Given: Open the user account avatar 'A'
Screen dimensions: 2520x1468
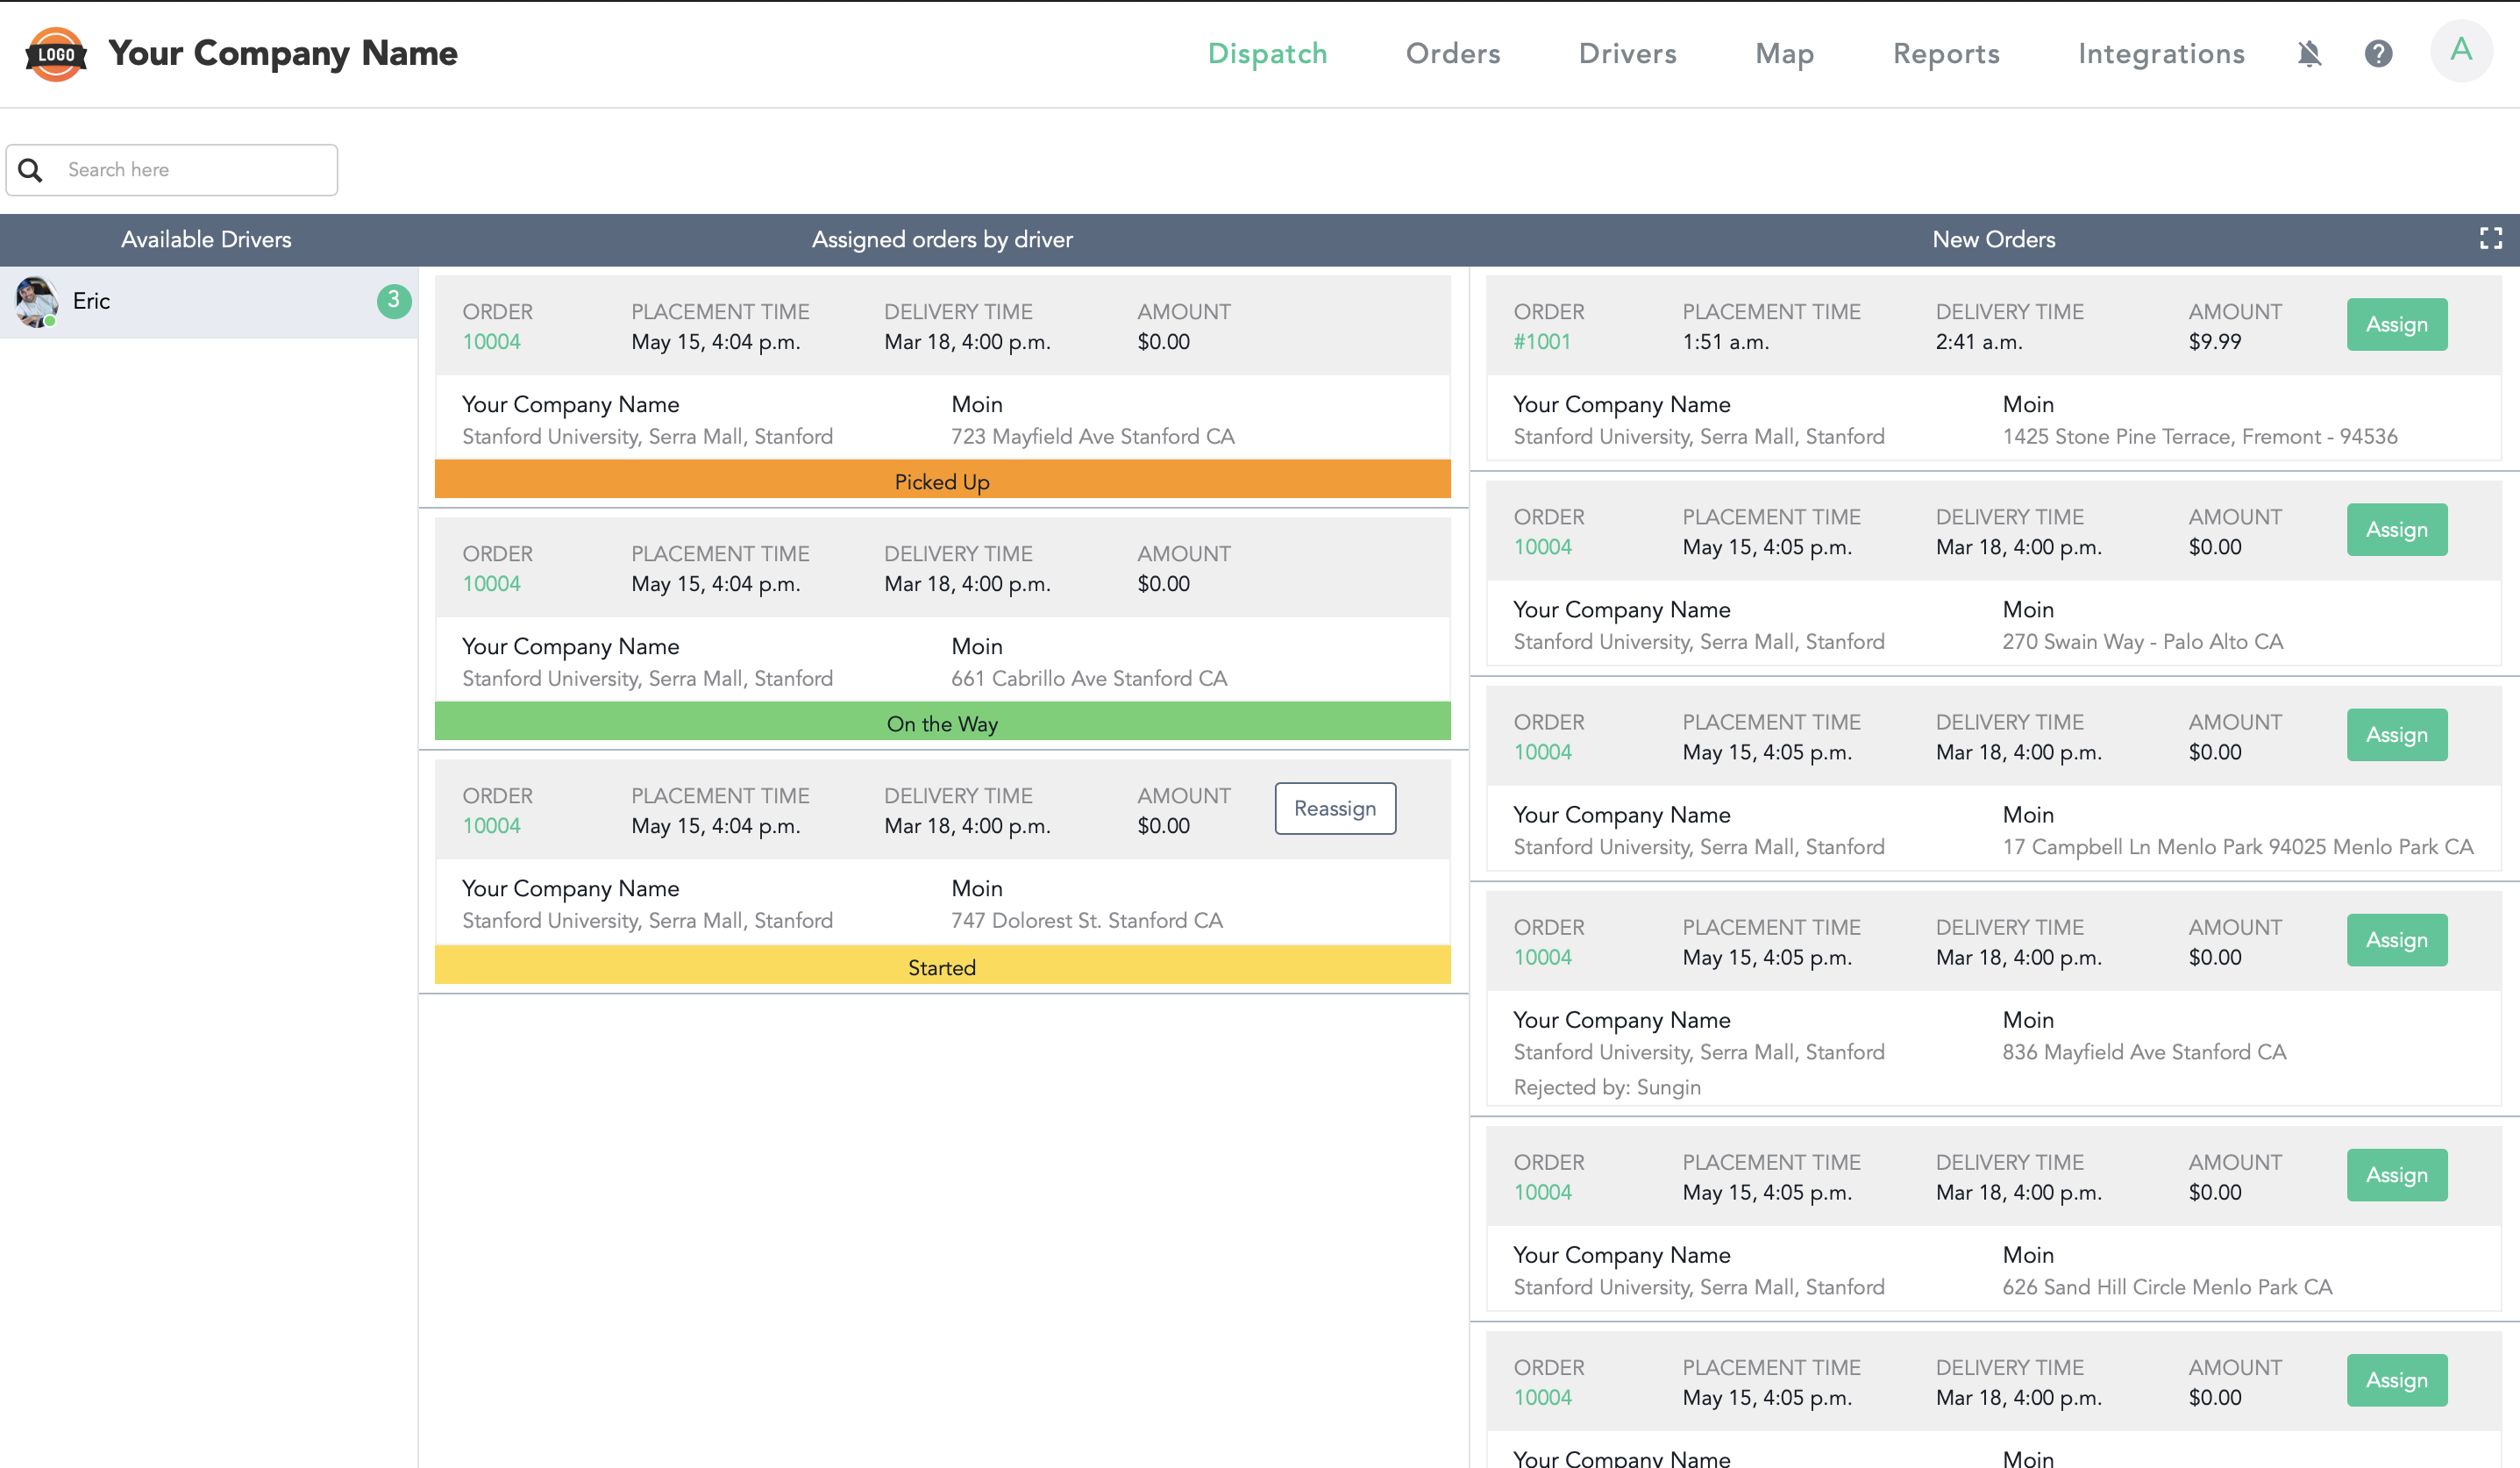Looking at the screenshot, I should point(2460,51).
